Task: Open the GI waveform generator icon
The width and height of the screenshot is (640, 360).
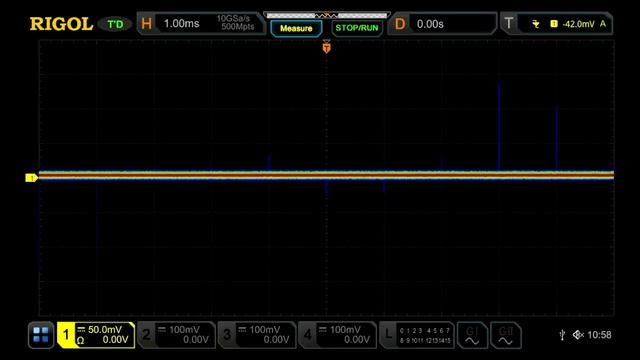Action: 472,335
